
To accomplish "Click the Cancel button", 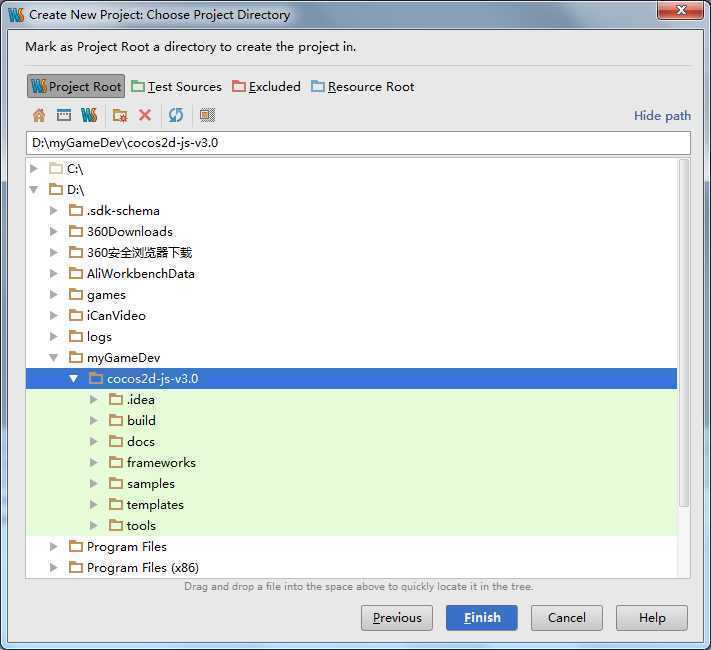I will click(567, 617).
